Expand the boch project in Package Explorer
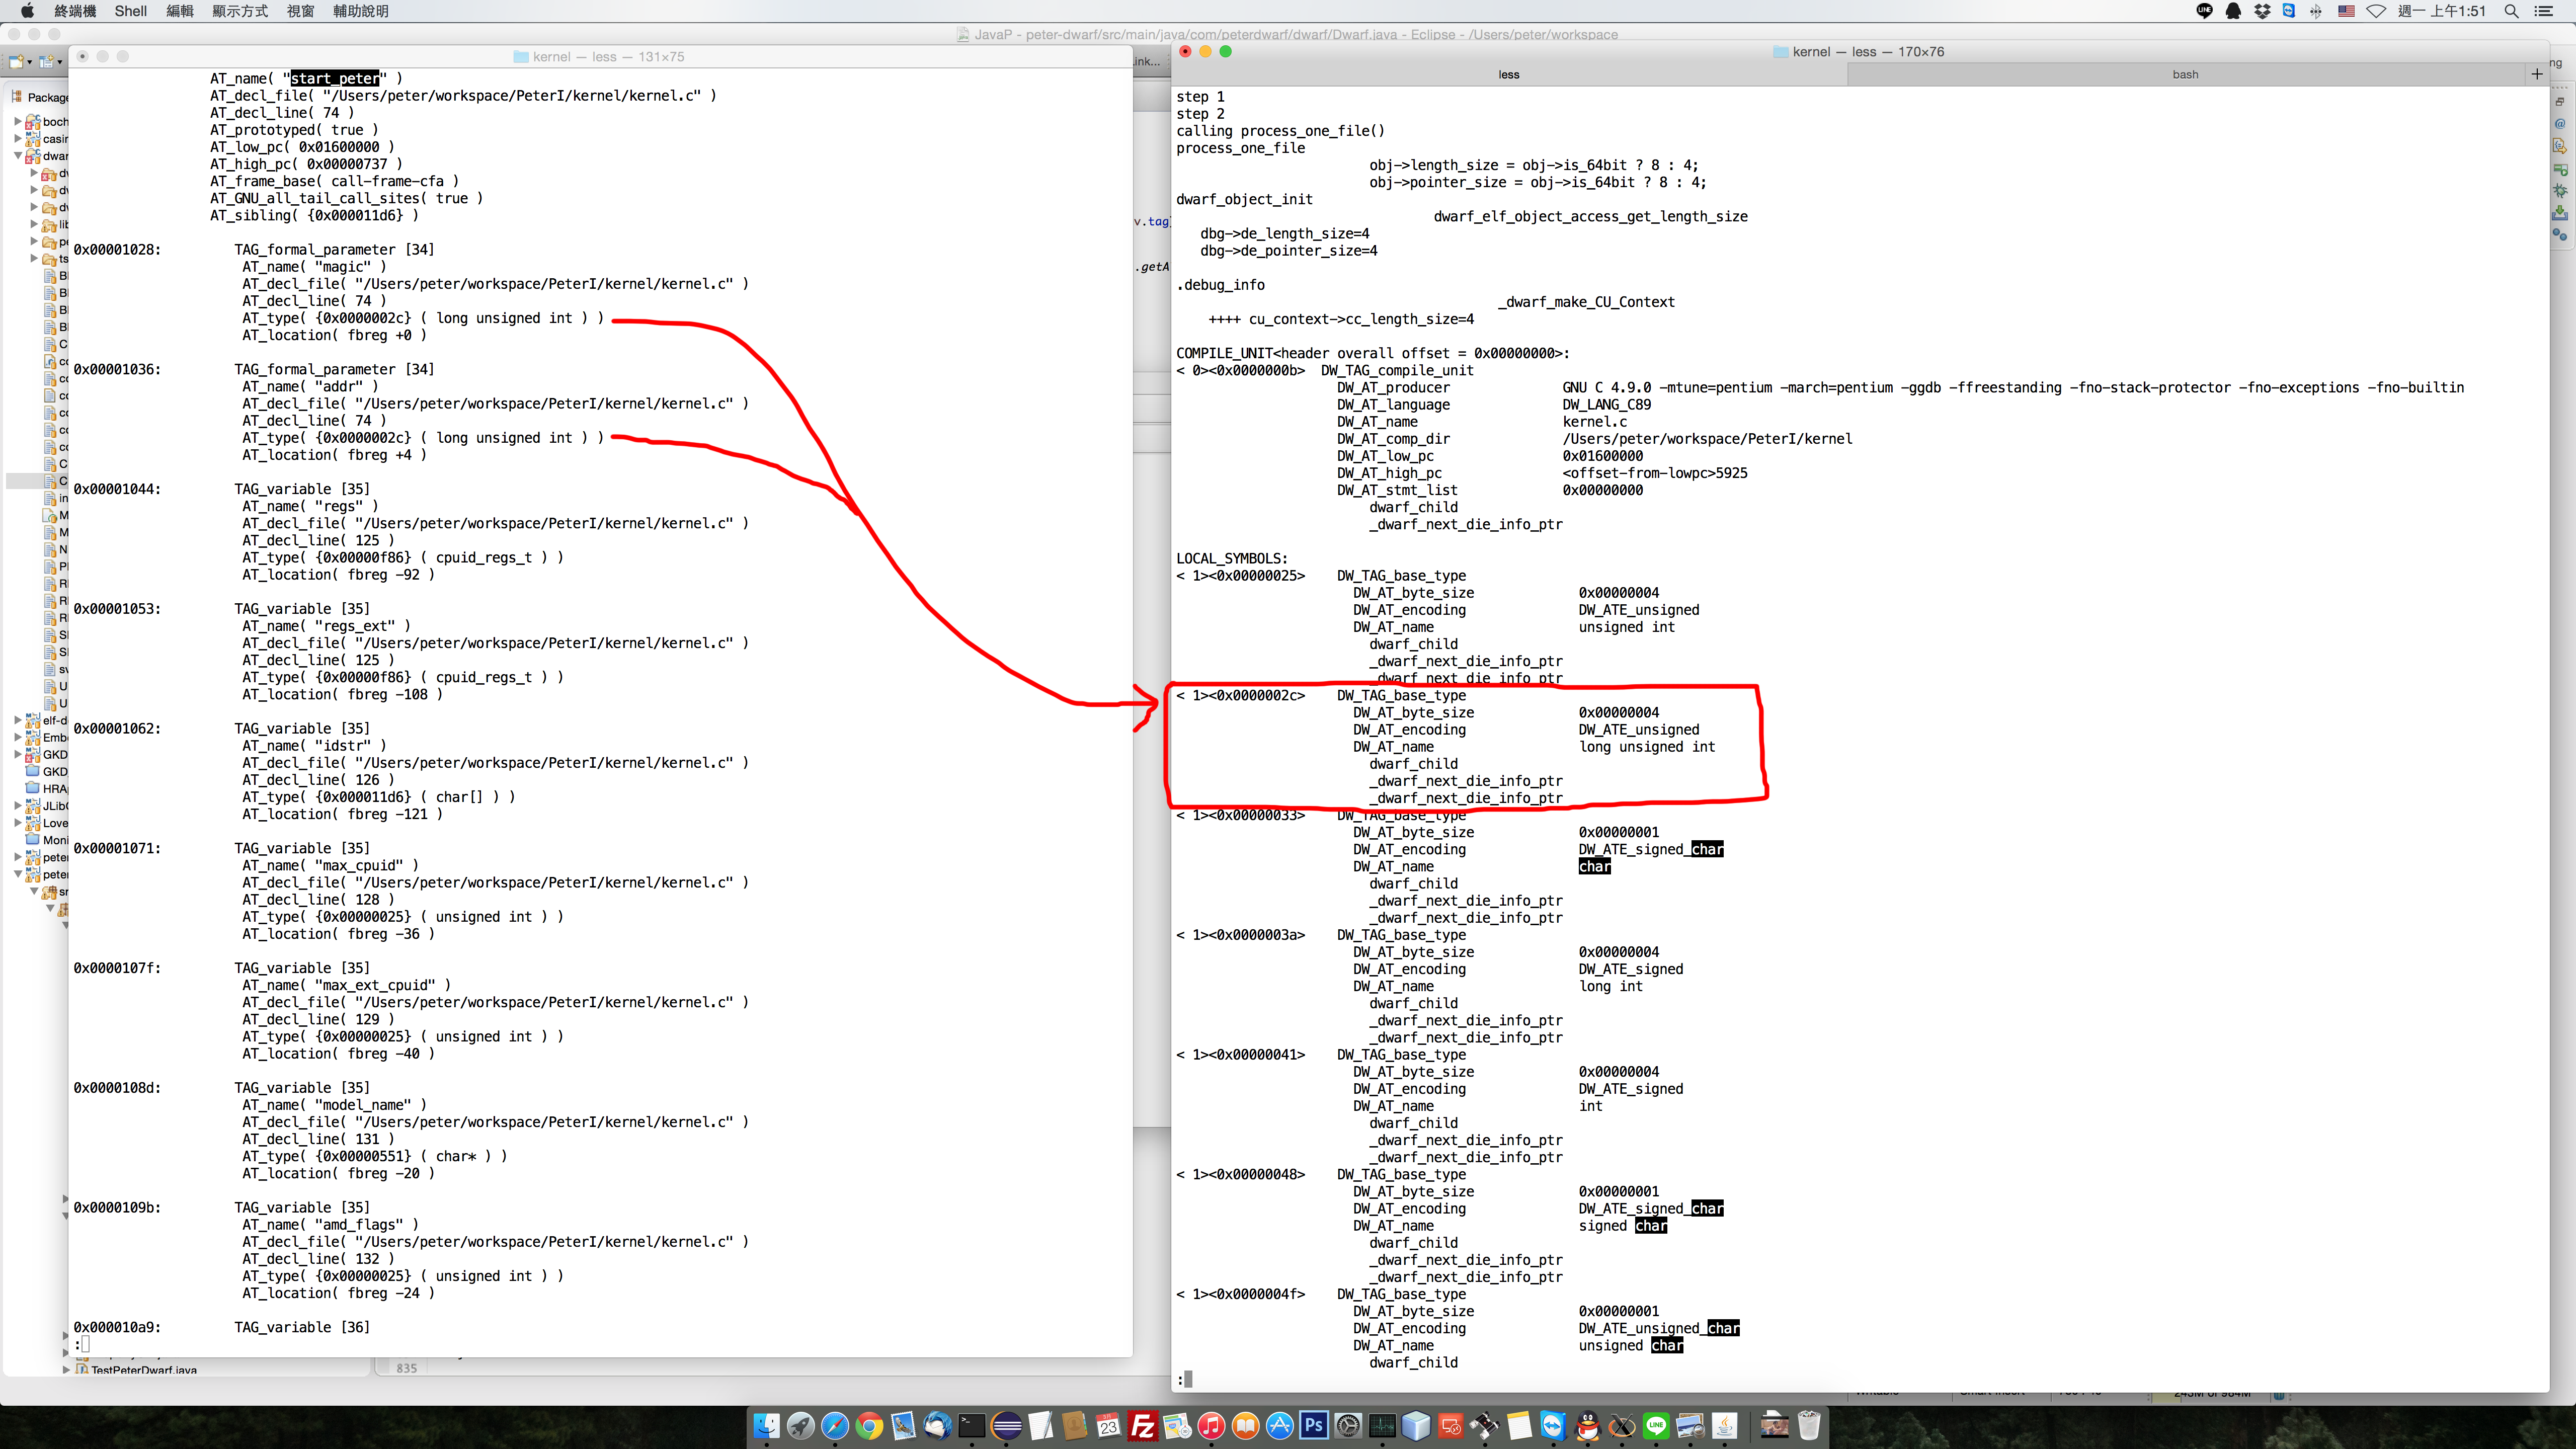The image size is (2576, 1449). click(x=18, y=121)
